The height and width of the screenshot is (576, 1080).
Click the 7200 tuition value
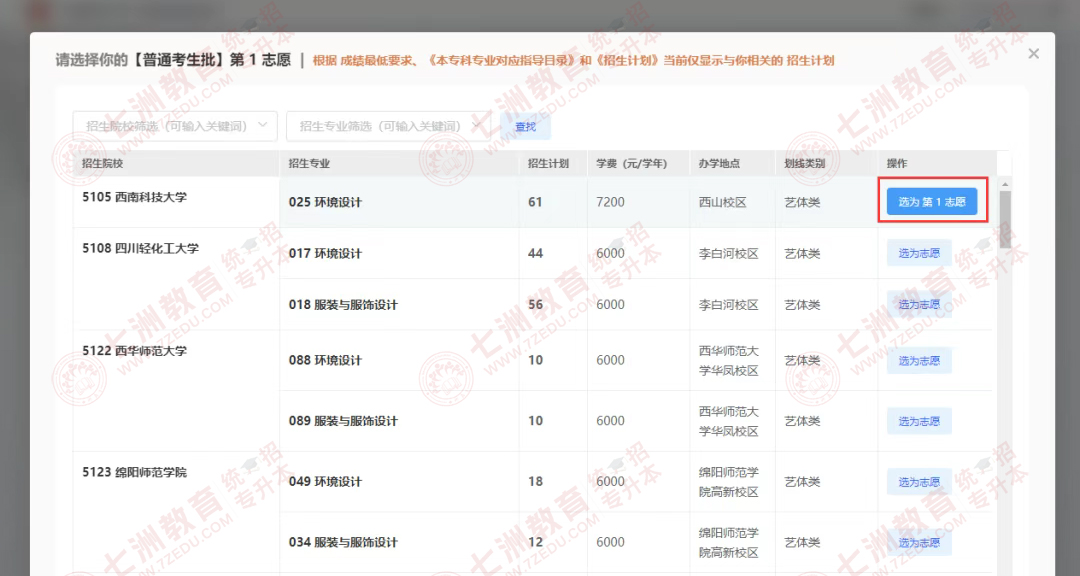point(610,202)
